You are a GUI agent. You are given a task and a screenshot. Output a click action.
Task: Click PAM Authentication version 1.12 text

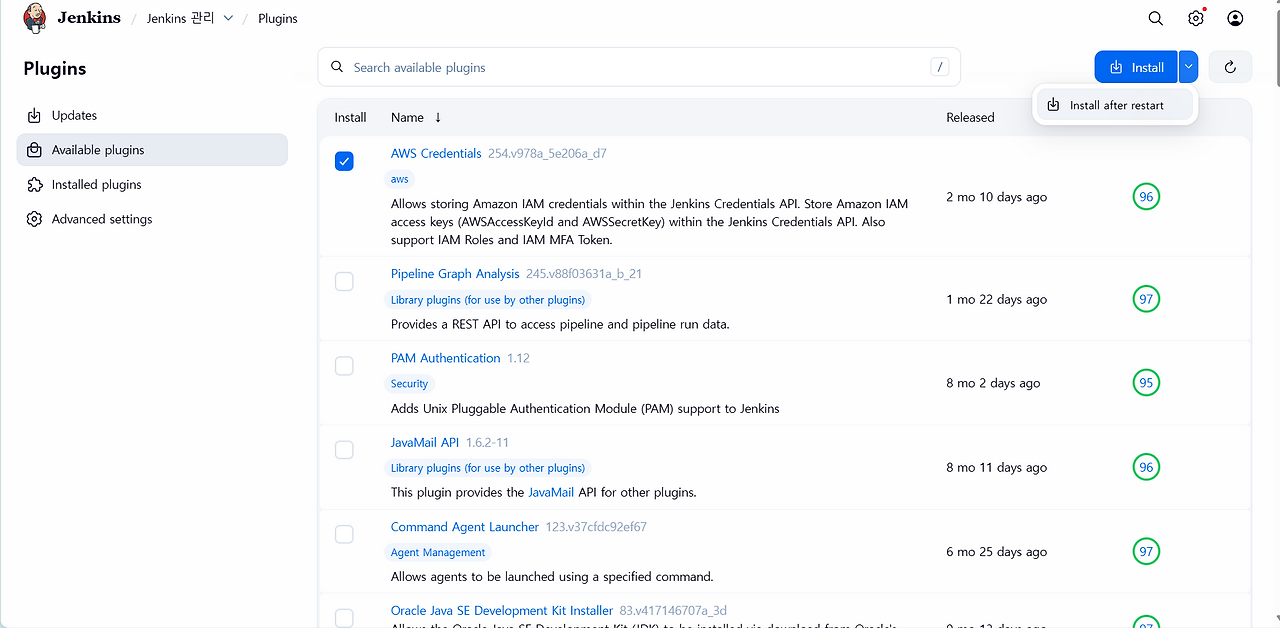pos(518,358)
